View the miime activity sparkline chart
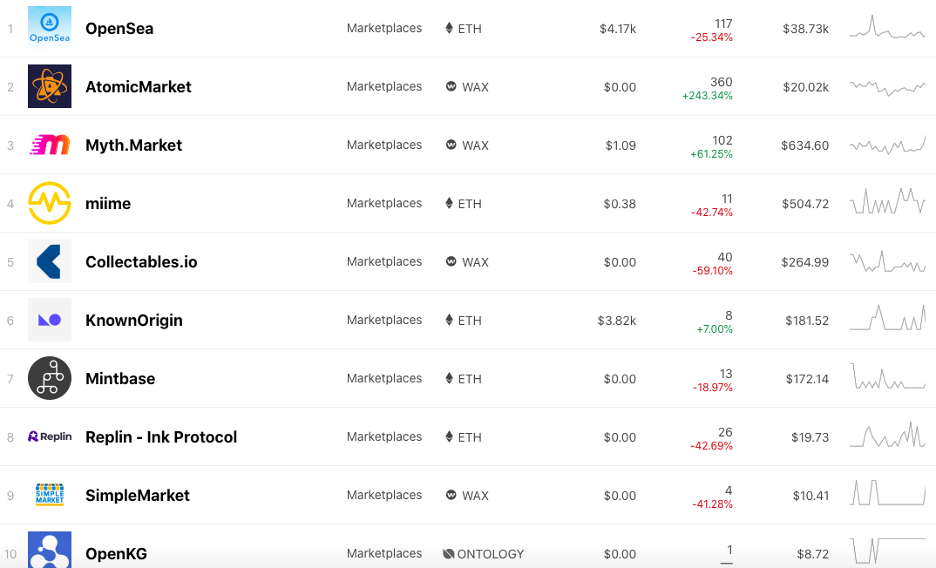 coord(888,202)
